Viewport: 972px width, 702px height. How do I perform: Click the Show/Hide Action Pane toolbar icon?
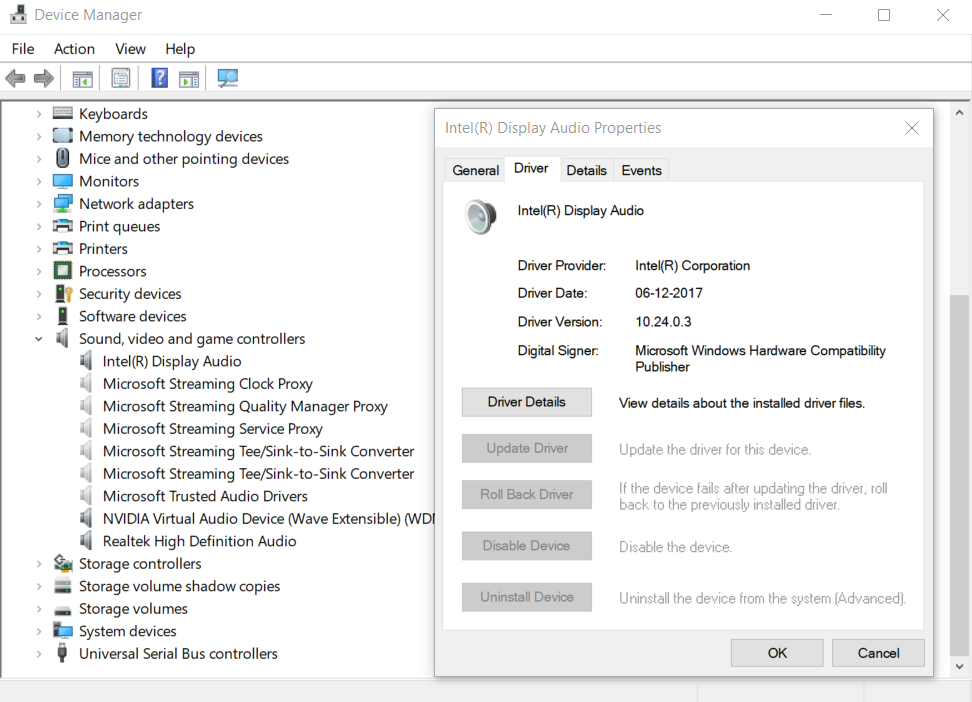tap(189, 78)
